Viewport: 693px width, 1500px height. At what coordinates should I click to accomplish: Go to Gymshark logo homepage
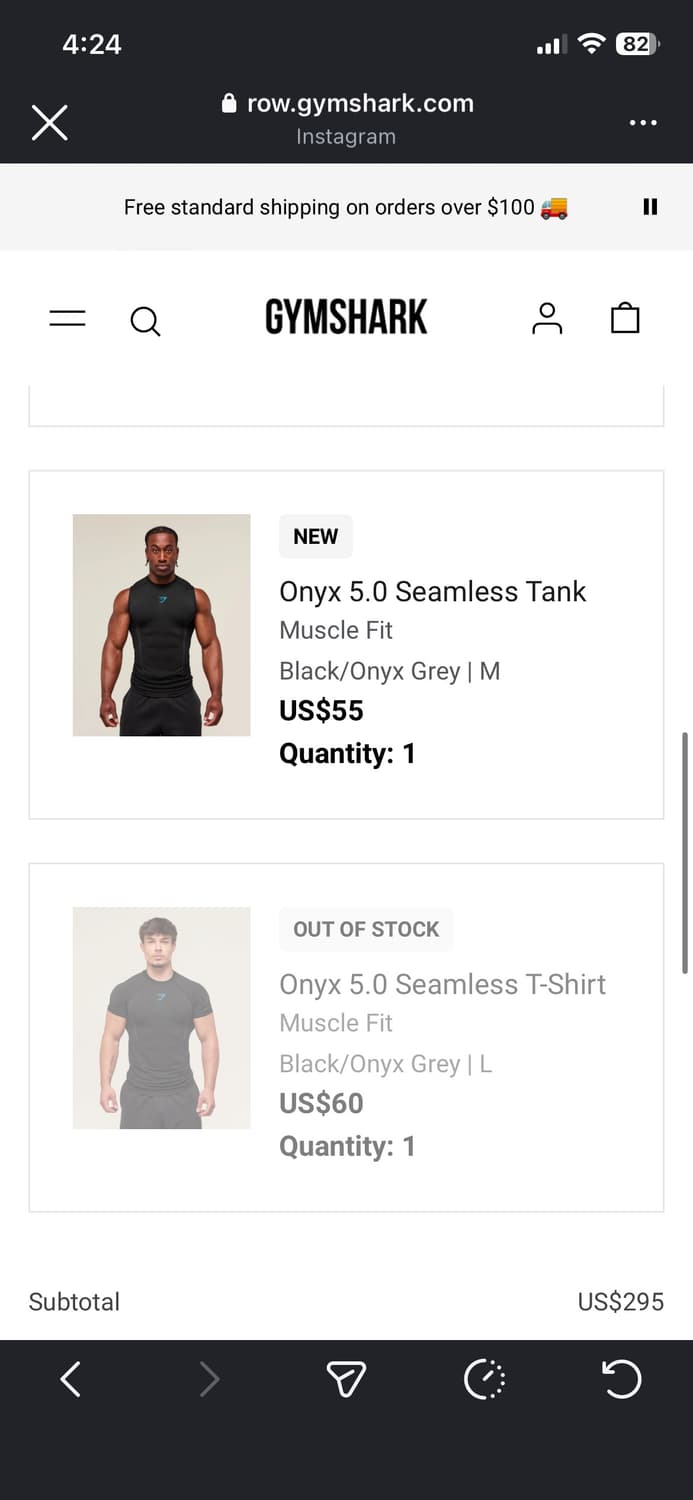pyautogui.click(x=346, y=317)
